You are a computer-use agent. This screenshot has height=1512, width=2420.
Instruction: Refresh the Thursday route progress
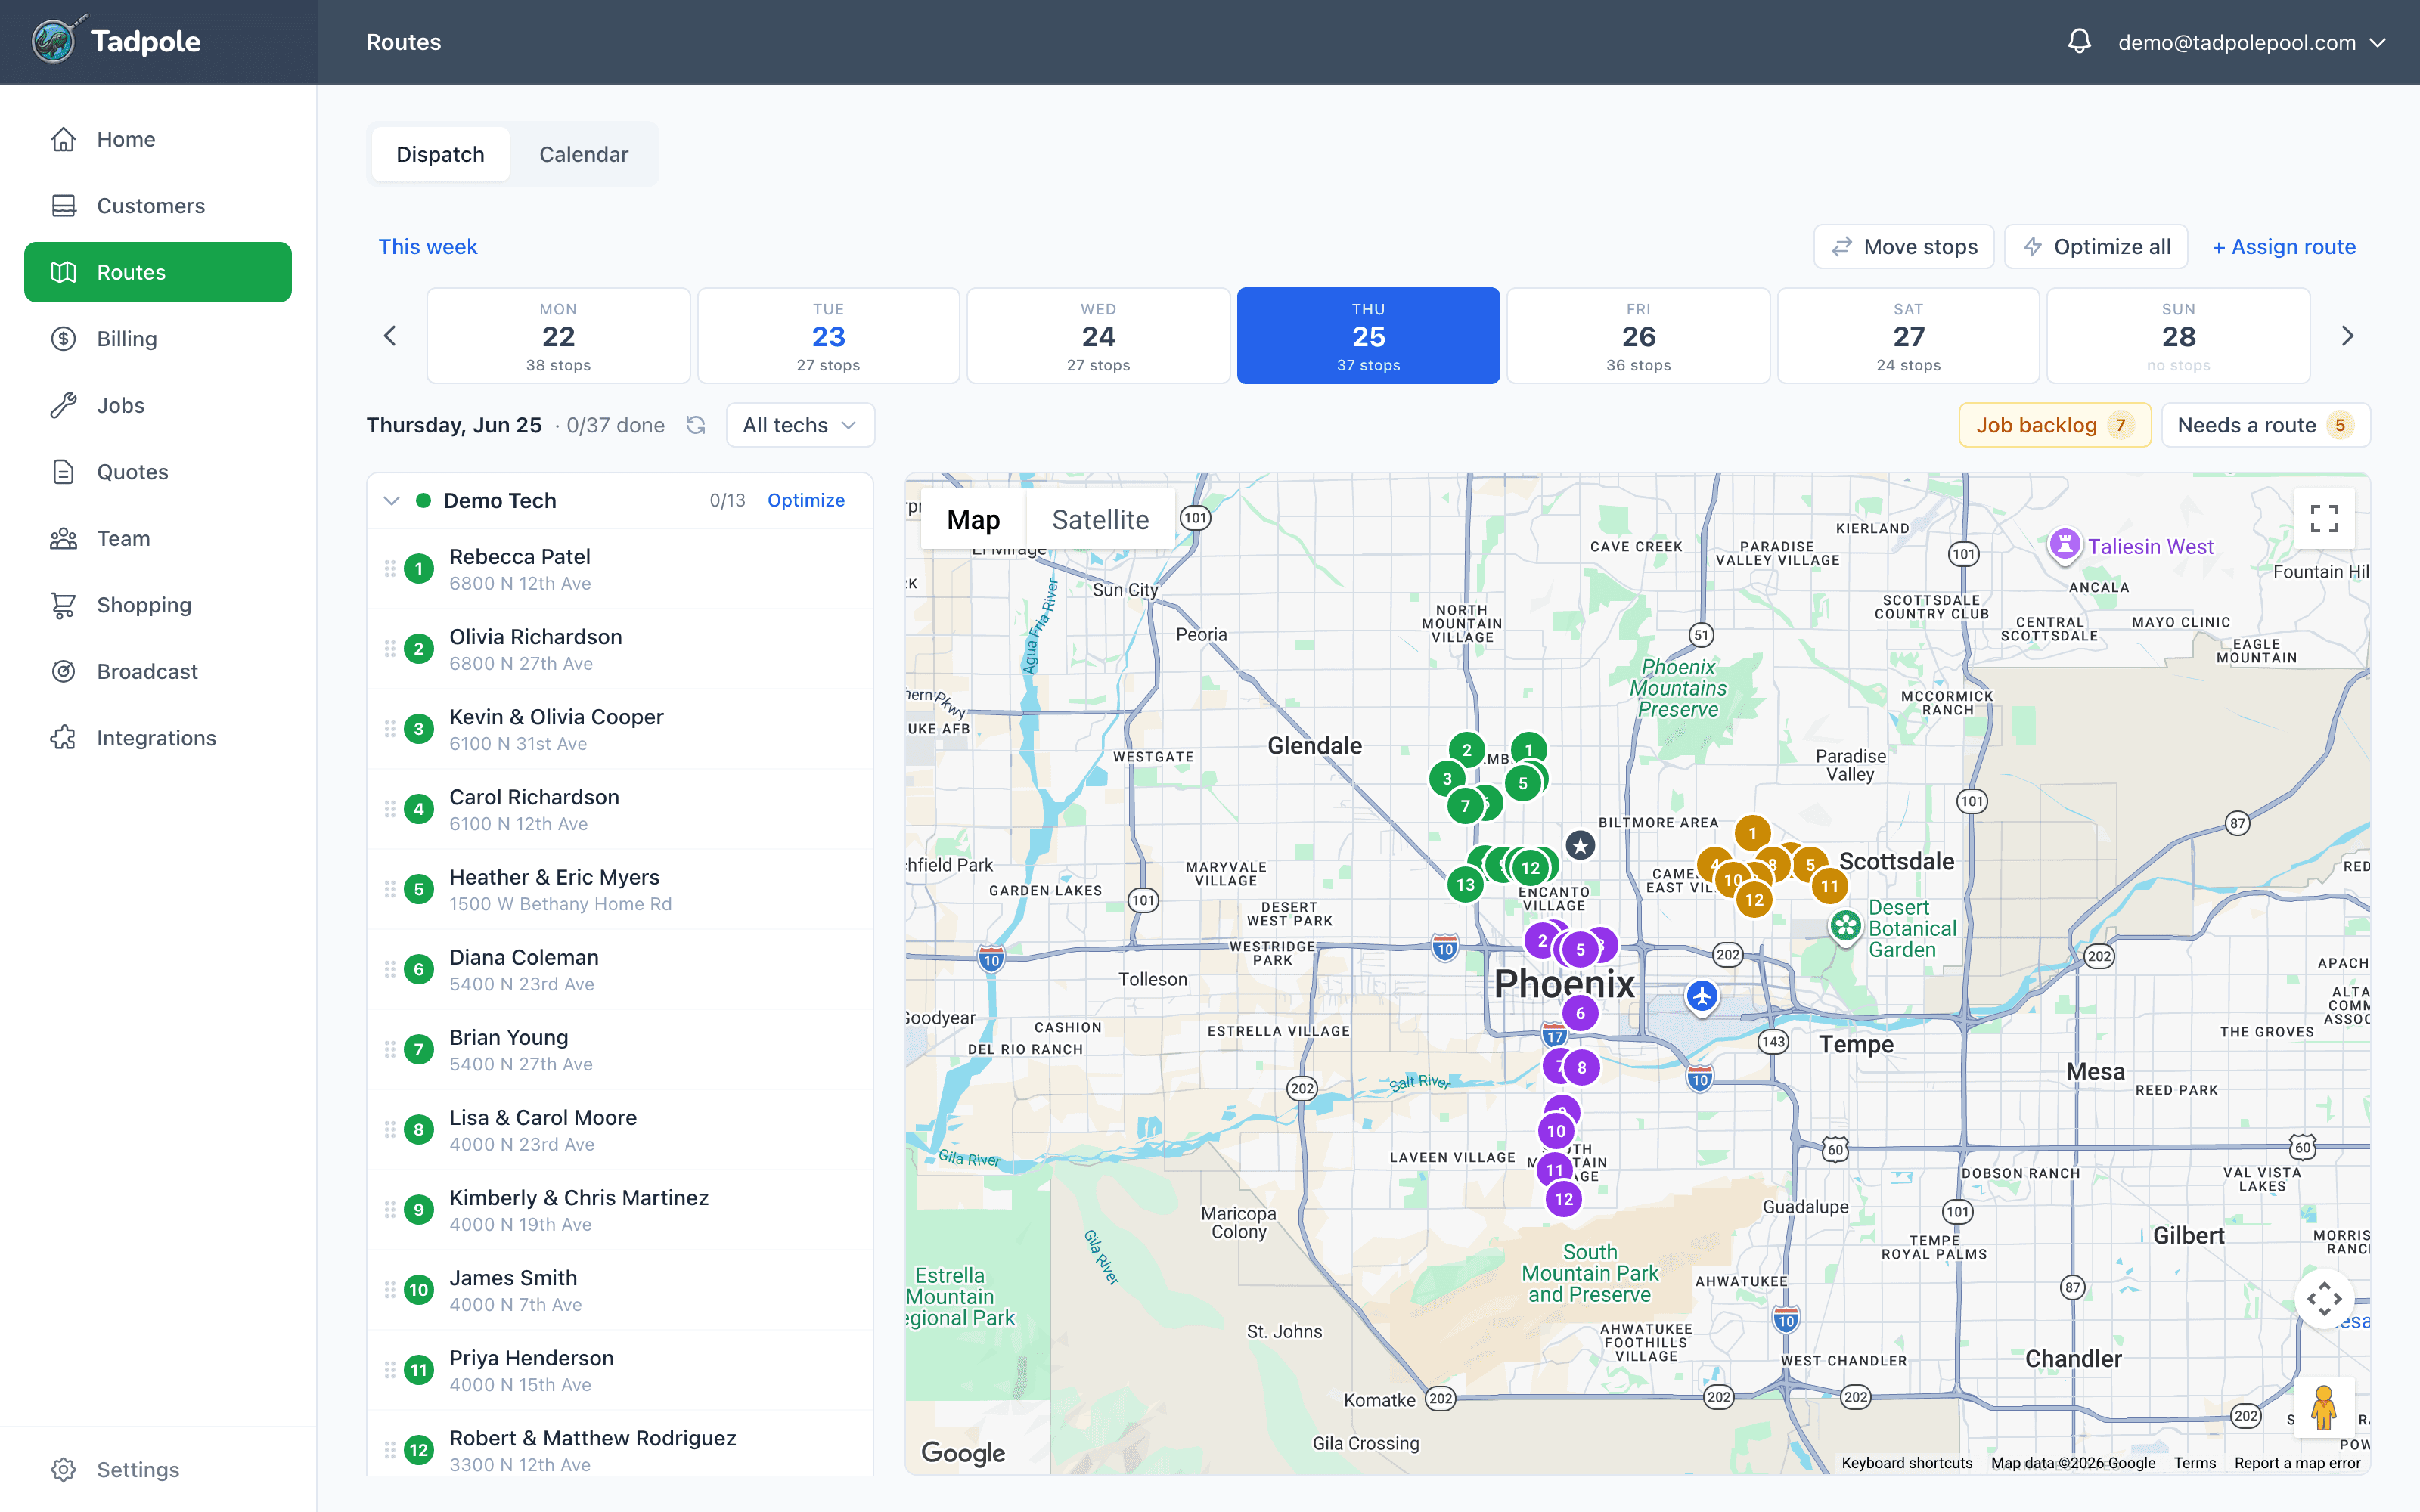(x=696, y=425)
